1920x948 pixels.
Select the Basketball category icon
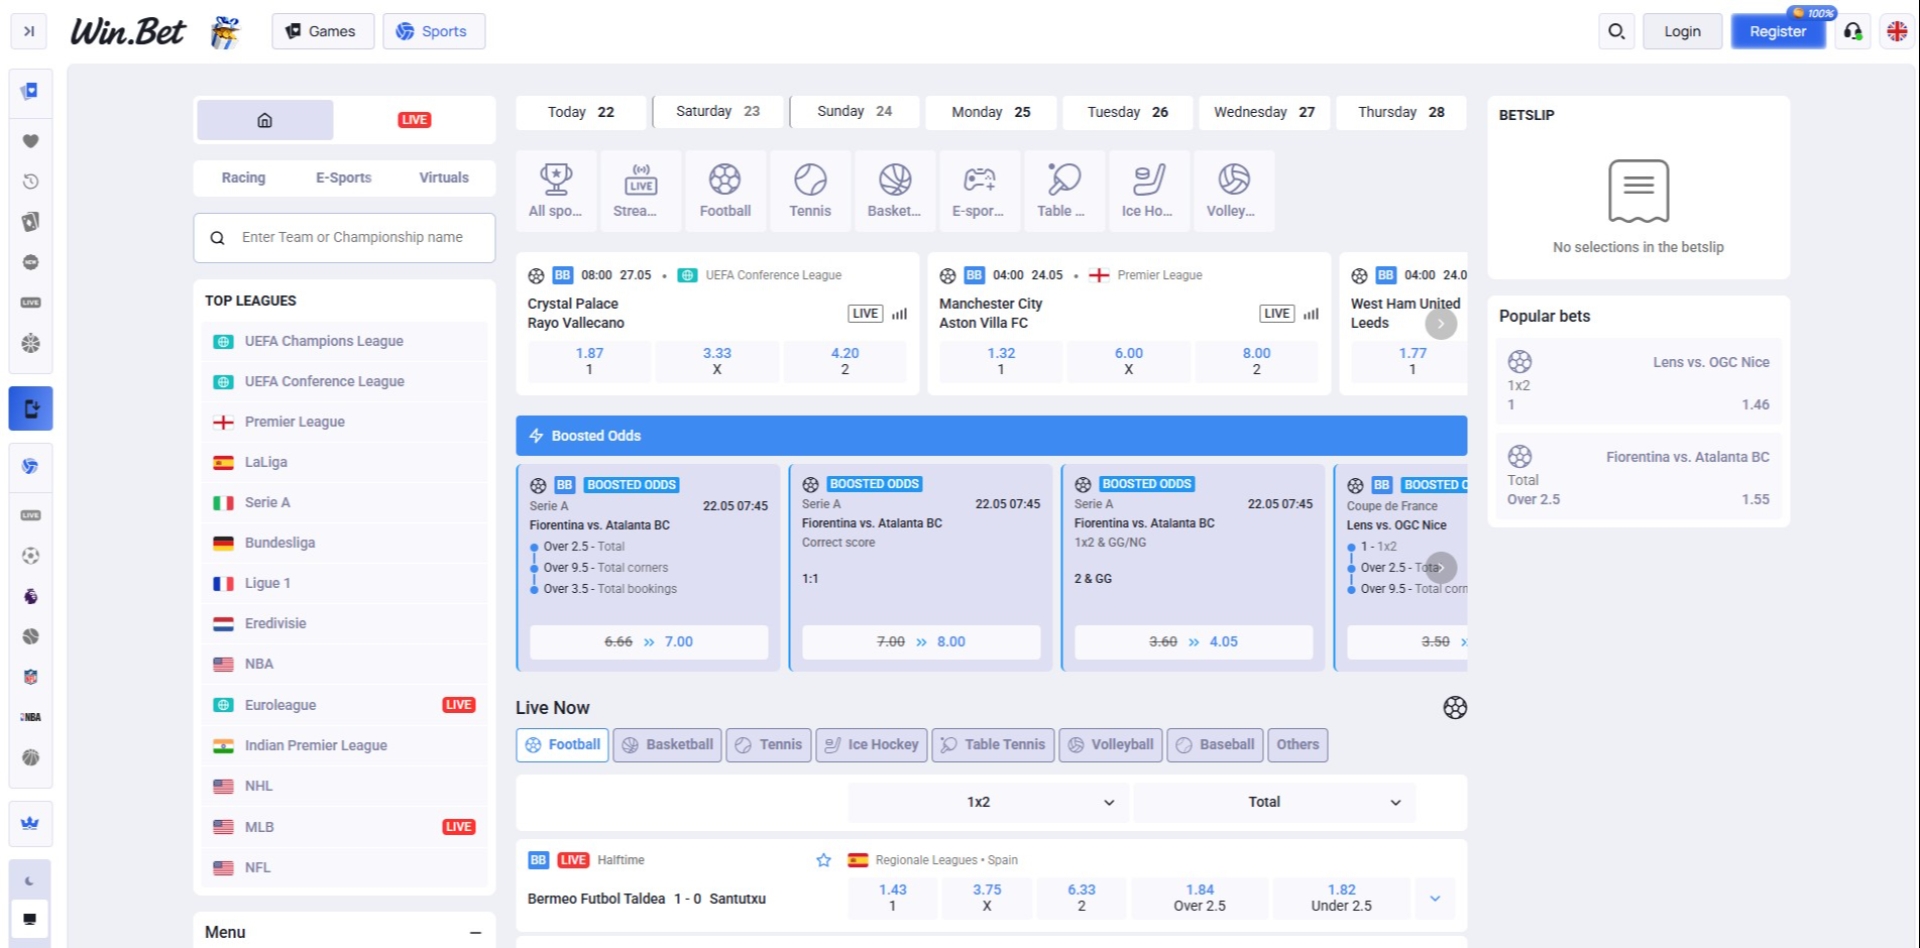[x=895, y=190]
